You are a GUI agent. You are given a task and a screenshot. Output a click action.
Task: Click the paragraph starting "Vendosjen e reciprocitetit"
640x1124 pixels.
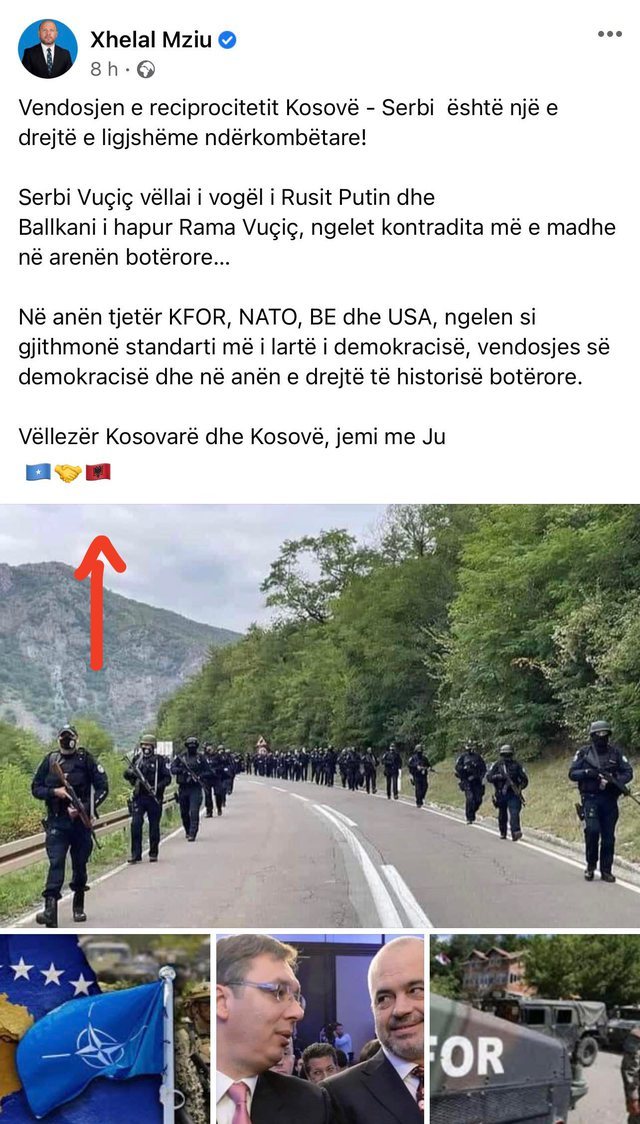coord(288,122)
